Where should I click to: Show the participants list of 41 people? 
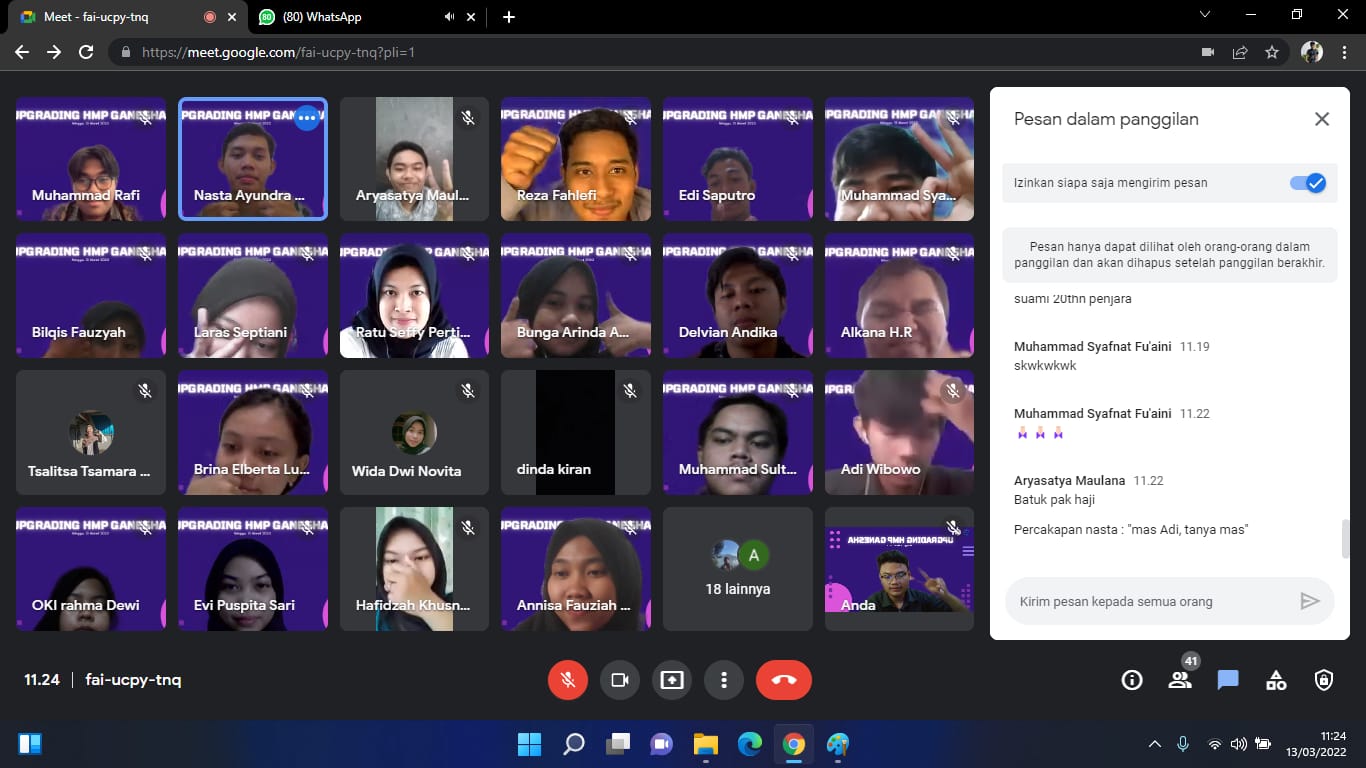pos(1180,680)
